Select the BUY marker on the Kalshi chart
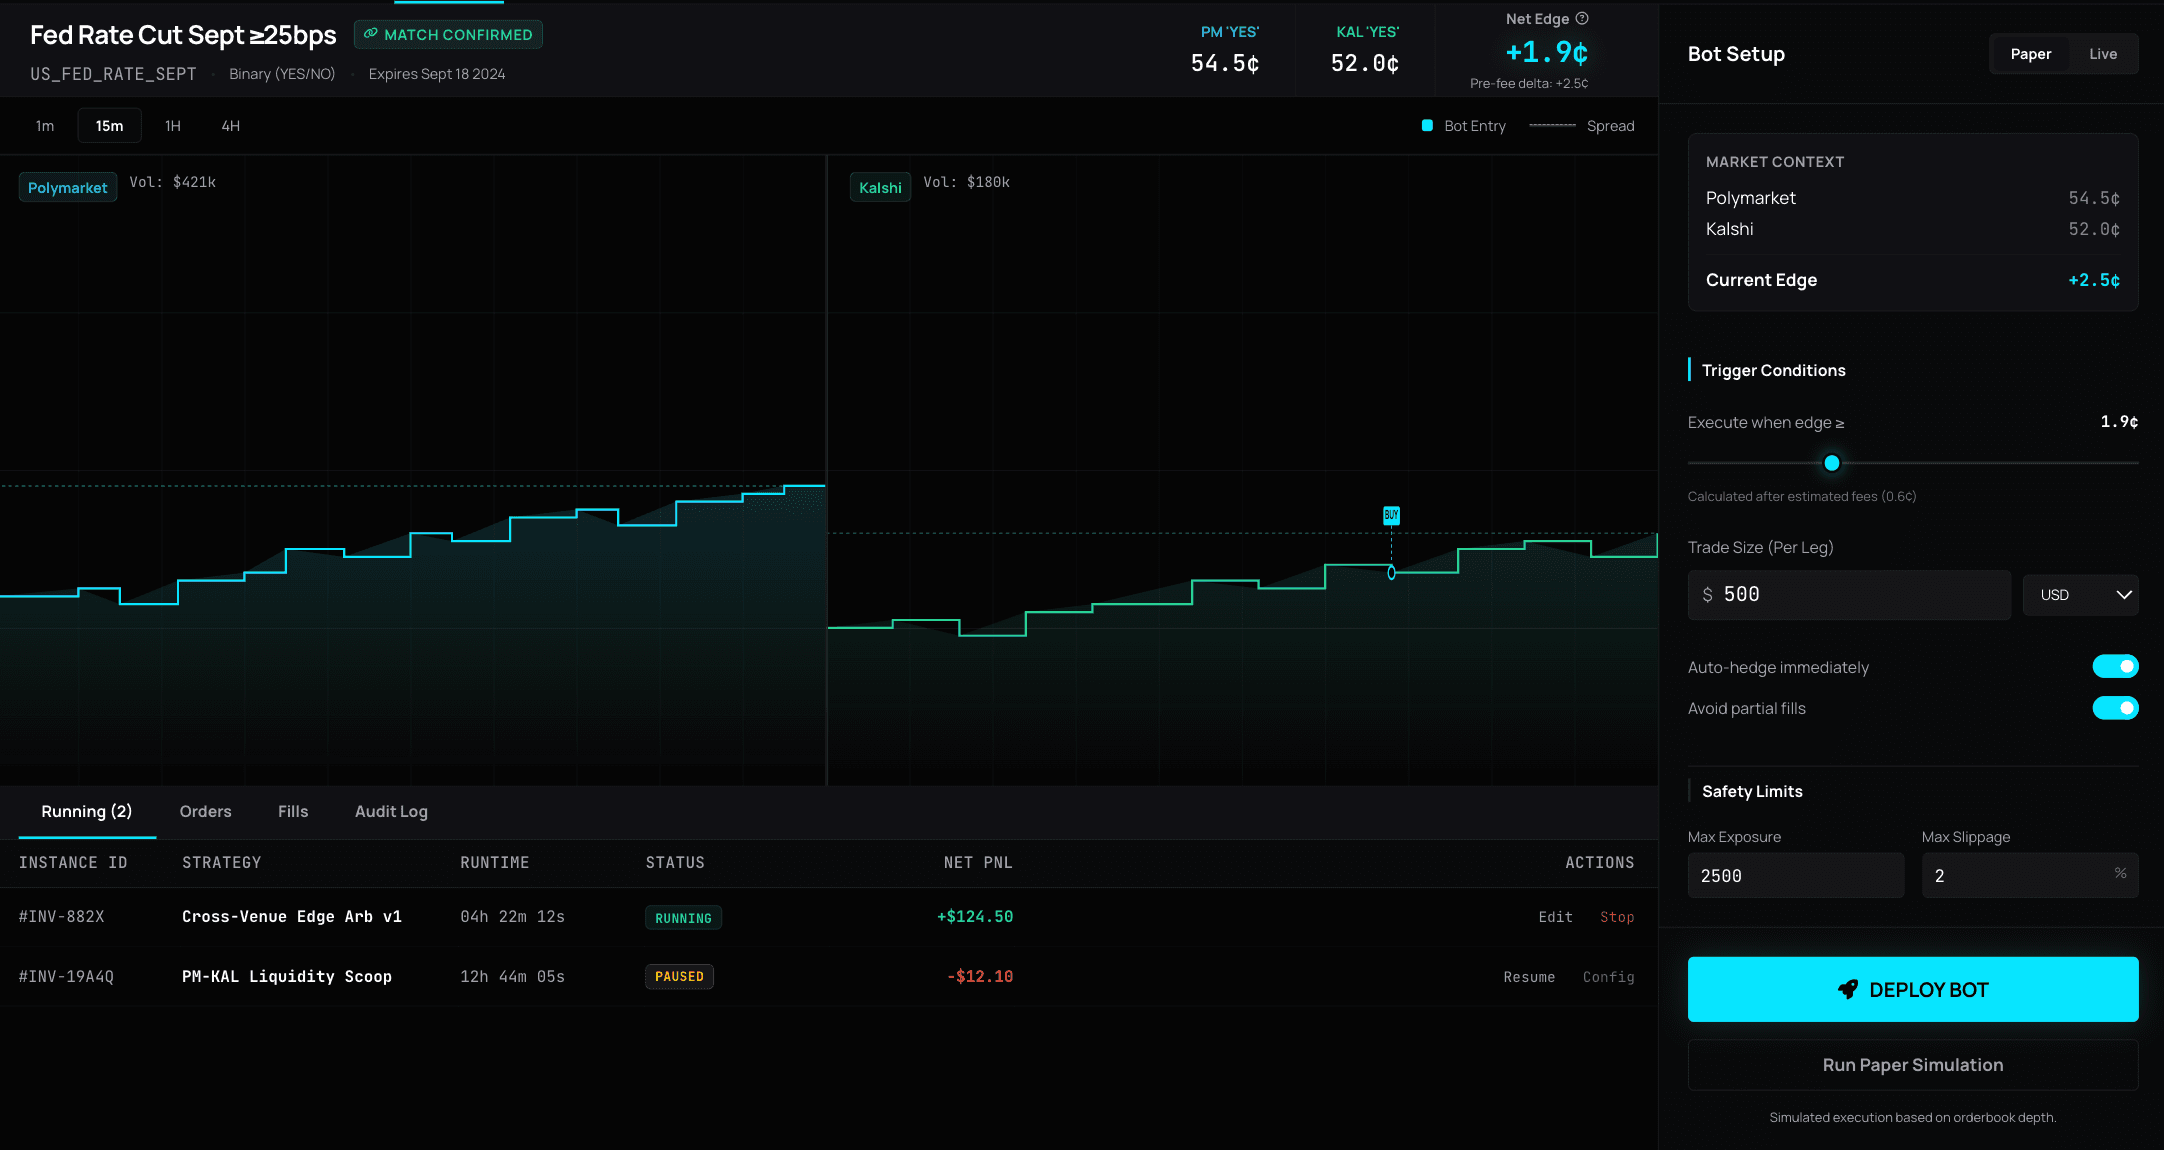Screen dimensions: 2164x1150 [x=1391, y=515]
